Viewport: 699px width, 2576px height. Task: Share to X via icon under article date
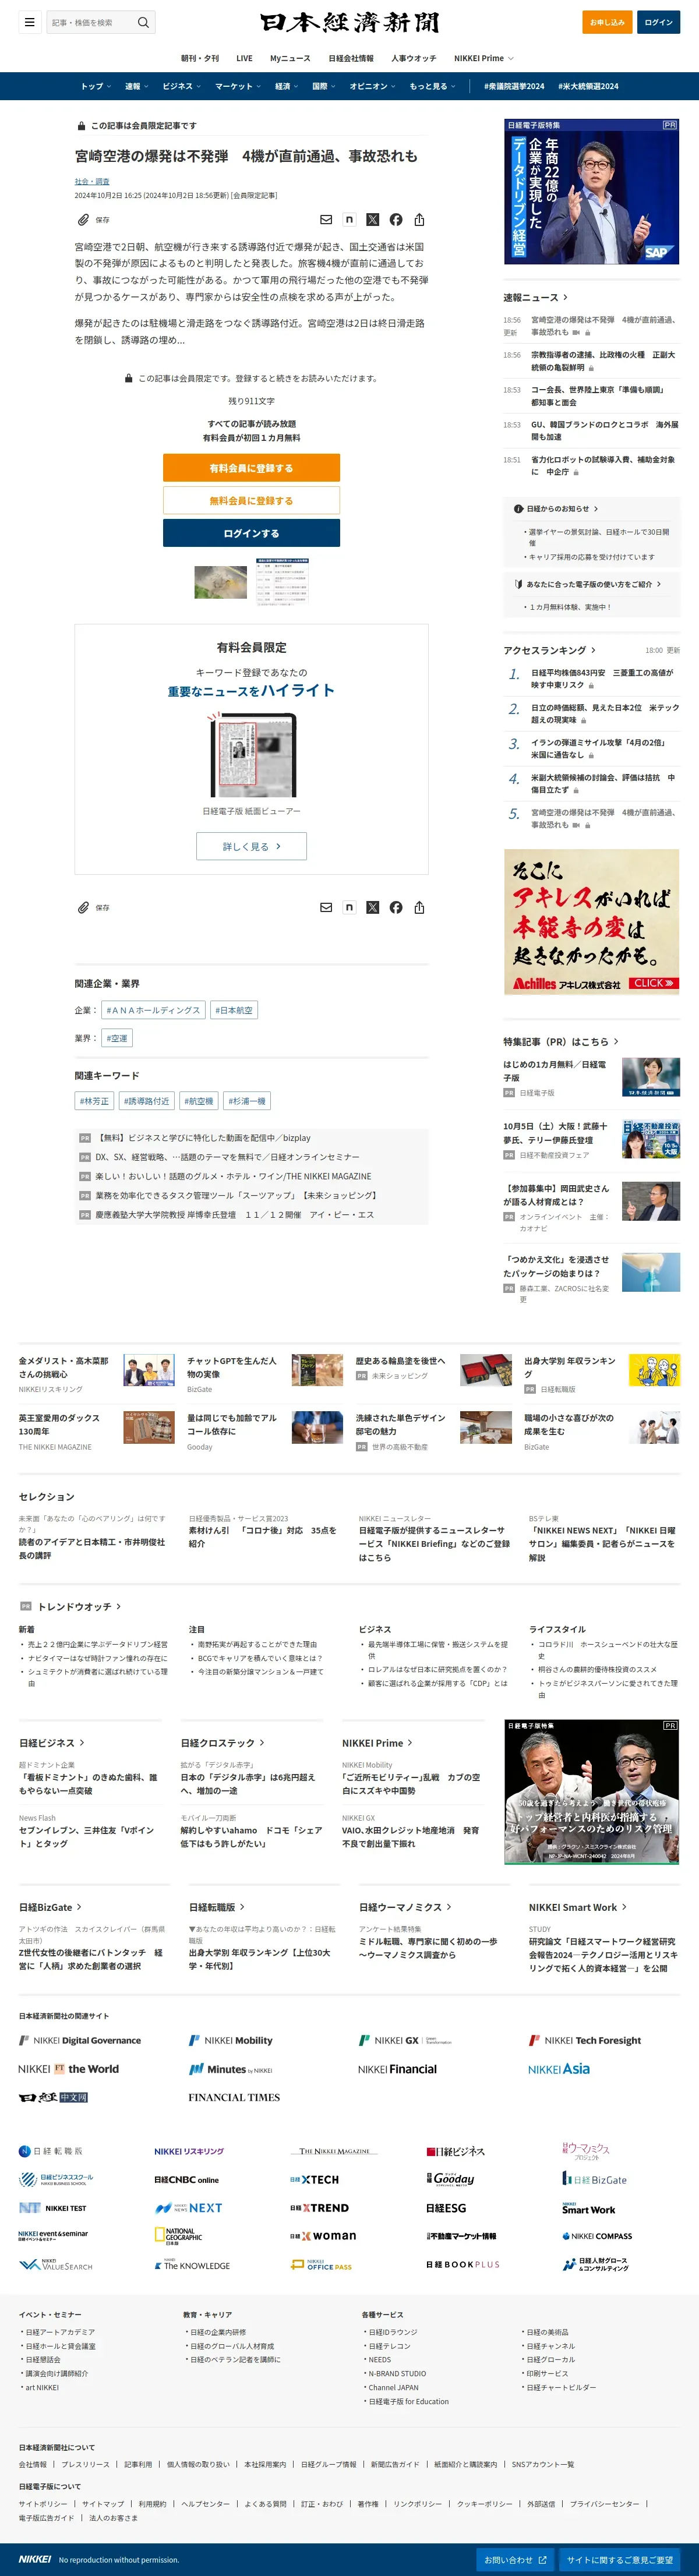[372, 220]
